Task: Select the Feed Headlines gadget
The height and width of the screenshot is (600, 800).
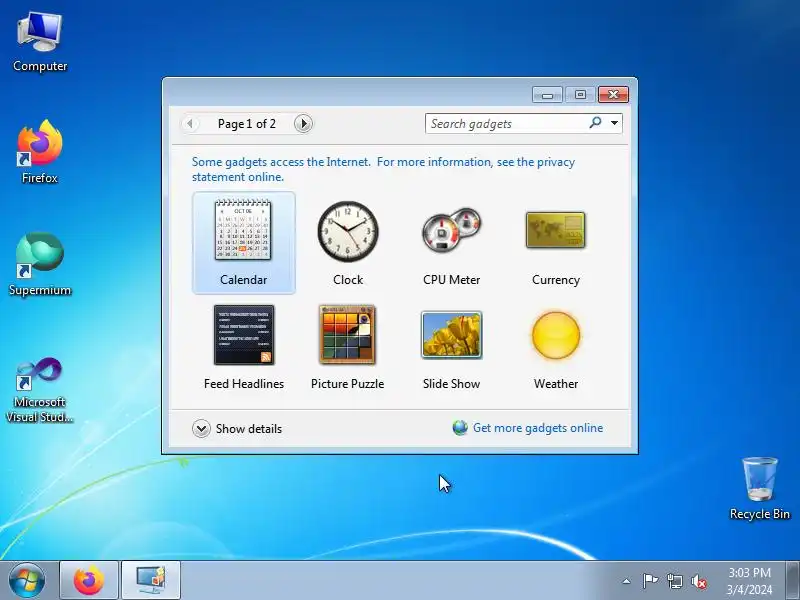Action: pos(244,347)
